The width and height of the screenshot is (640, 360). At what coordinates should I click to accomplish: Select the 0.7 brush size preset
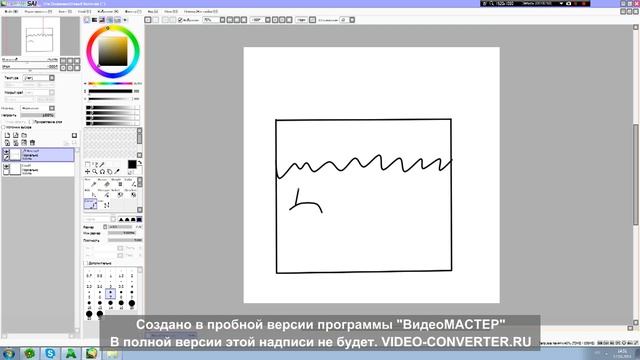[89, 276]
